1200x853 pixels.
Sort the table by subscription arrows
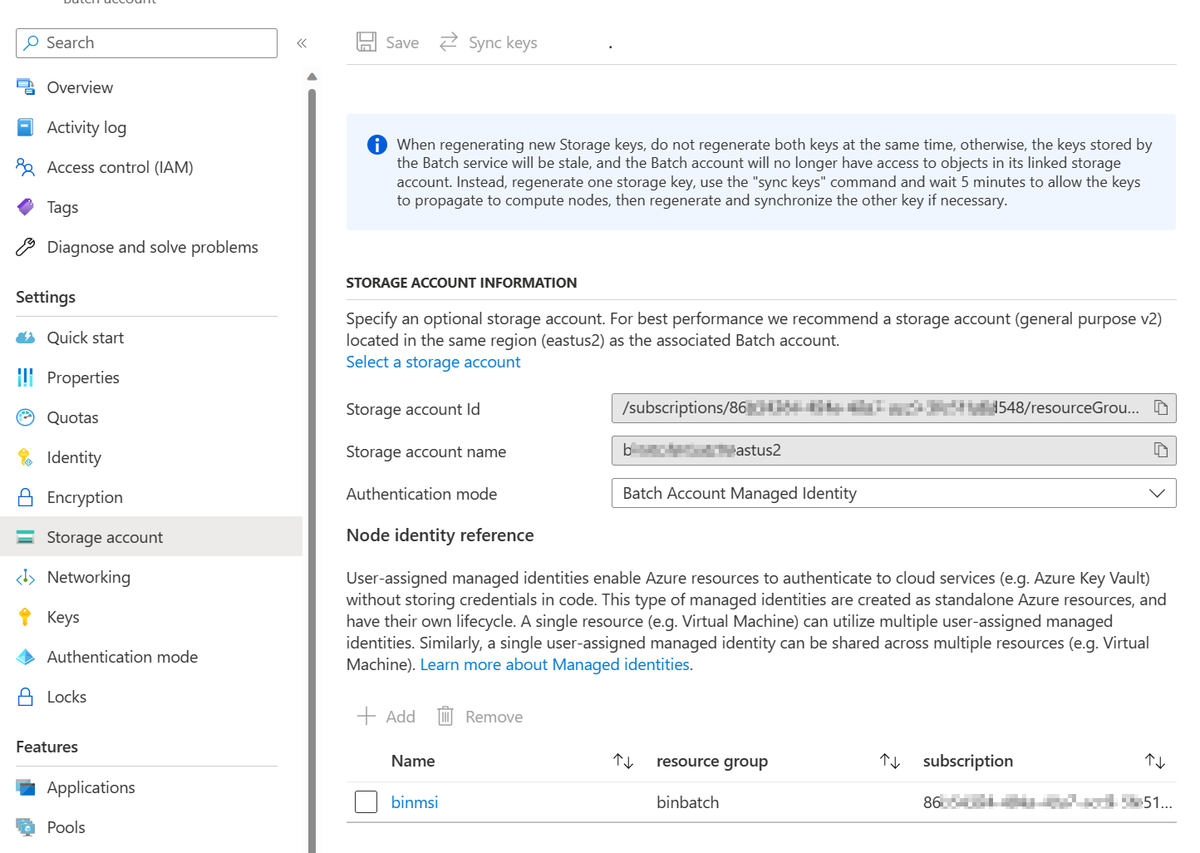[1155, 761]
